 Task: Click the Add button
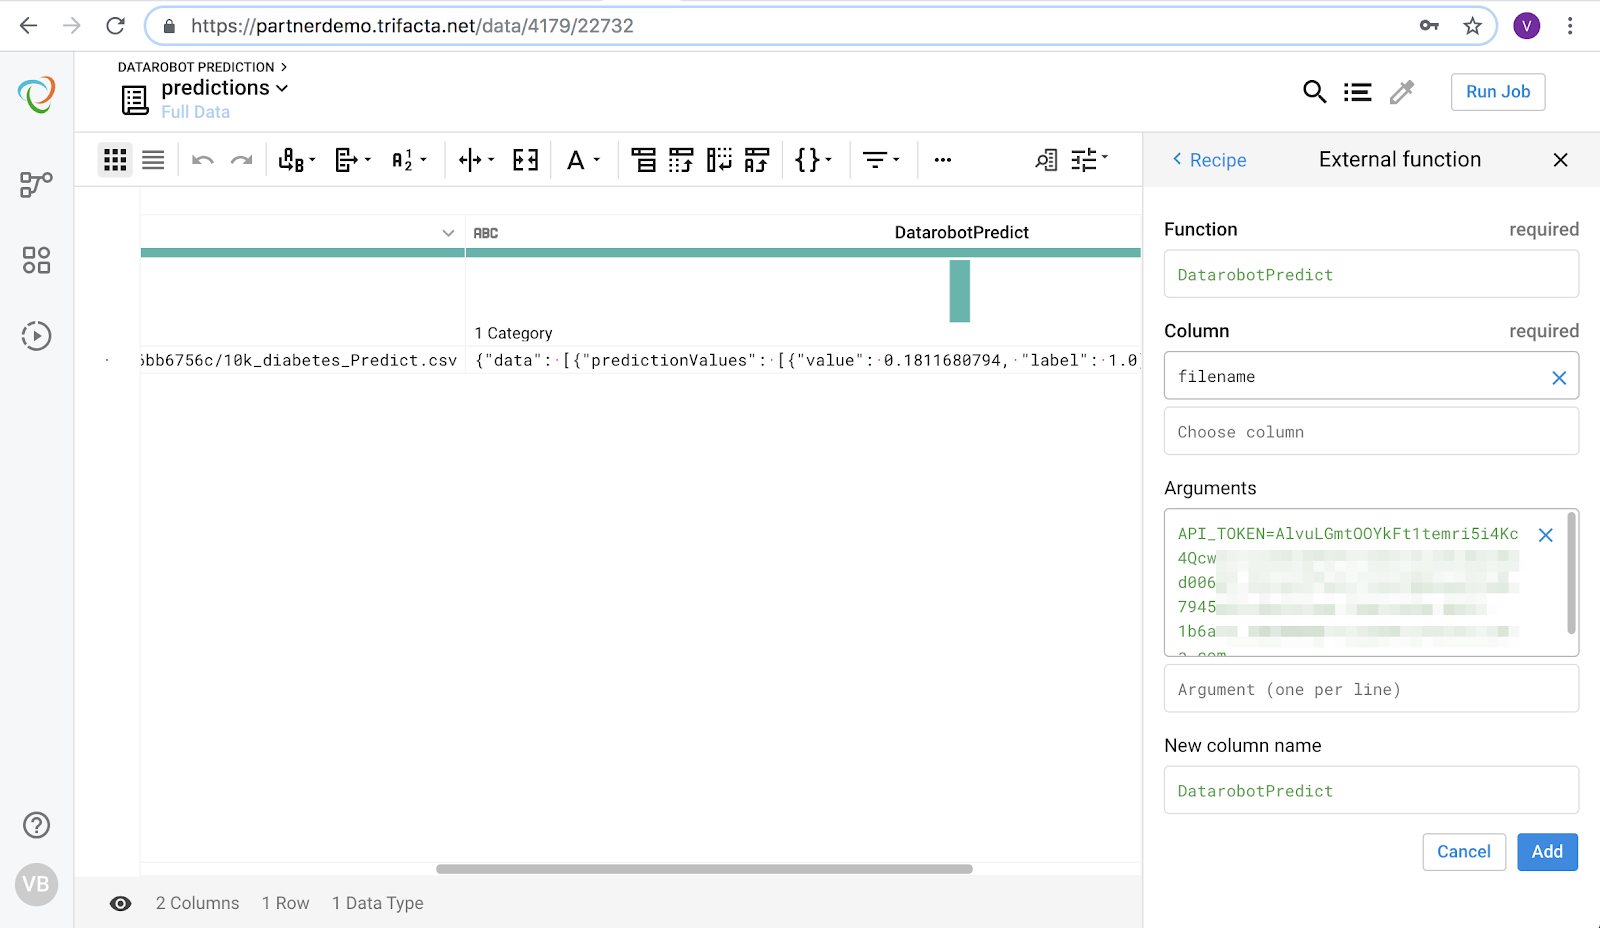pyautogui.click(x=1547, y=852)
